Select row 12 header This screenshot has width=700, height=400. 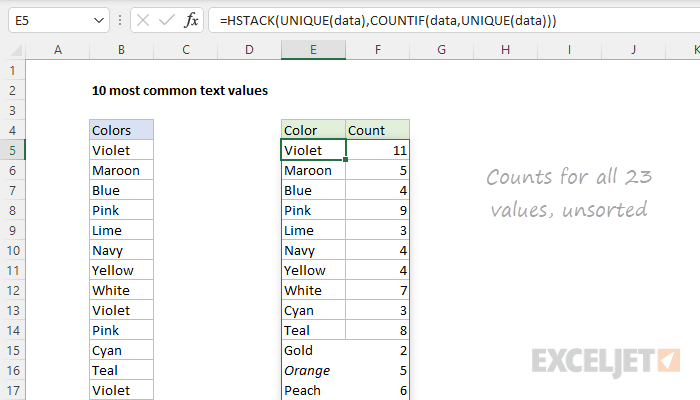(12, 290)
